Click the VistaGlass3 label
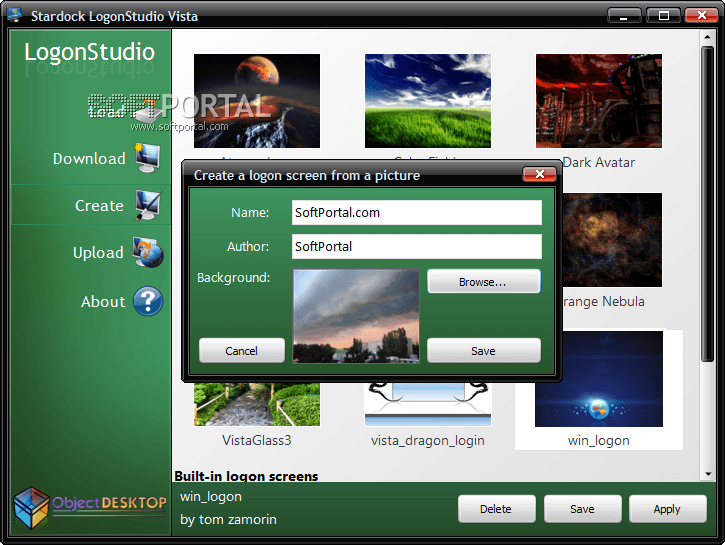 click(257, 440)
